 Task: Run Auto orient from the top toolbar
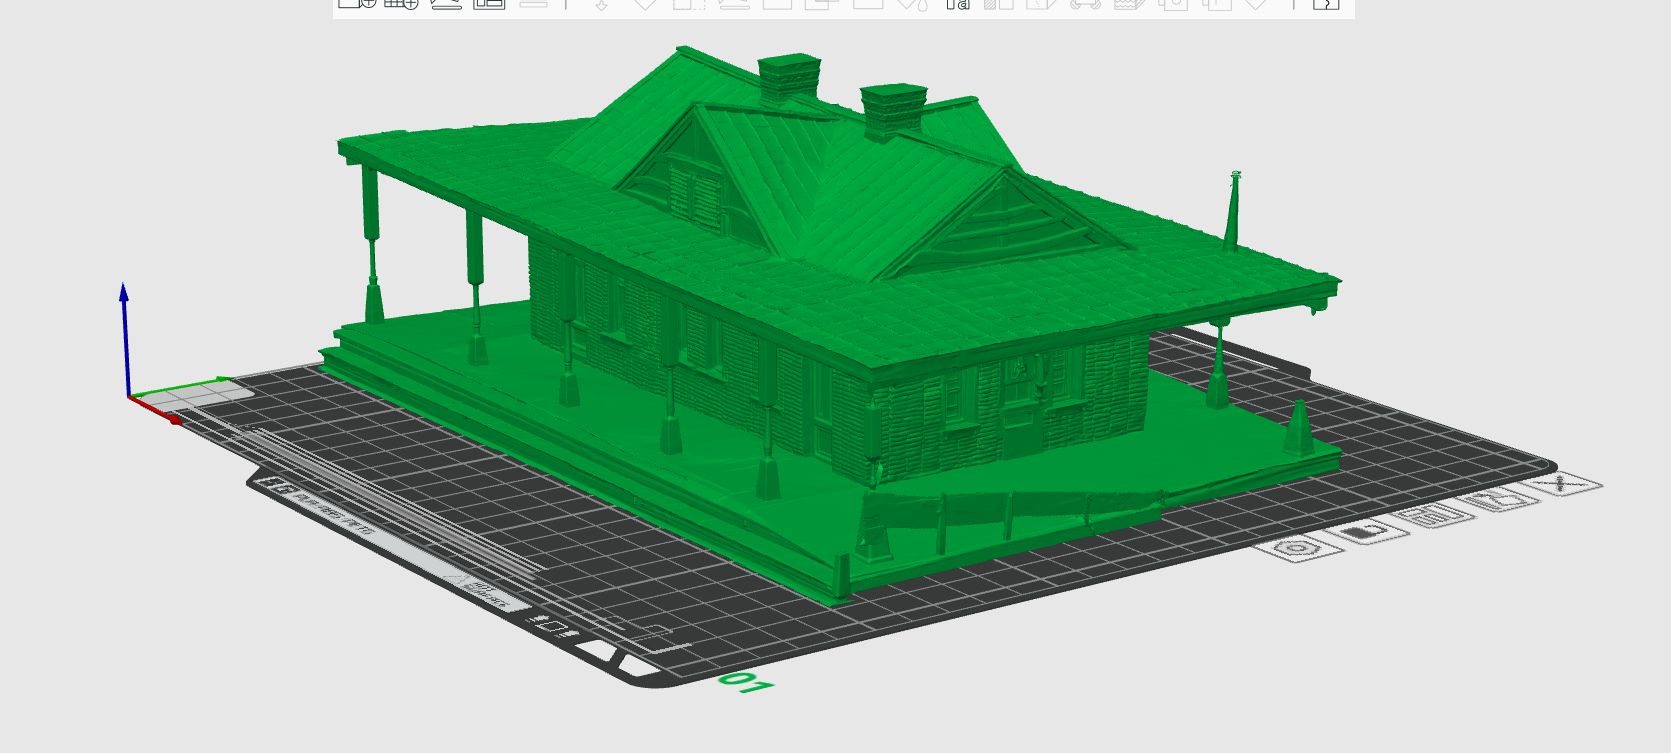(x=446, y=4)
